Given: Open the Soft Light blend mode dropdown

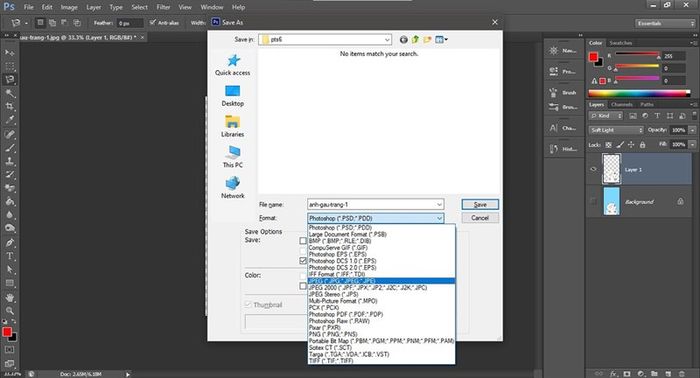Looking at the screenshot, I should pyautogui.click(x=616, y=130).
